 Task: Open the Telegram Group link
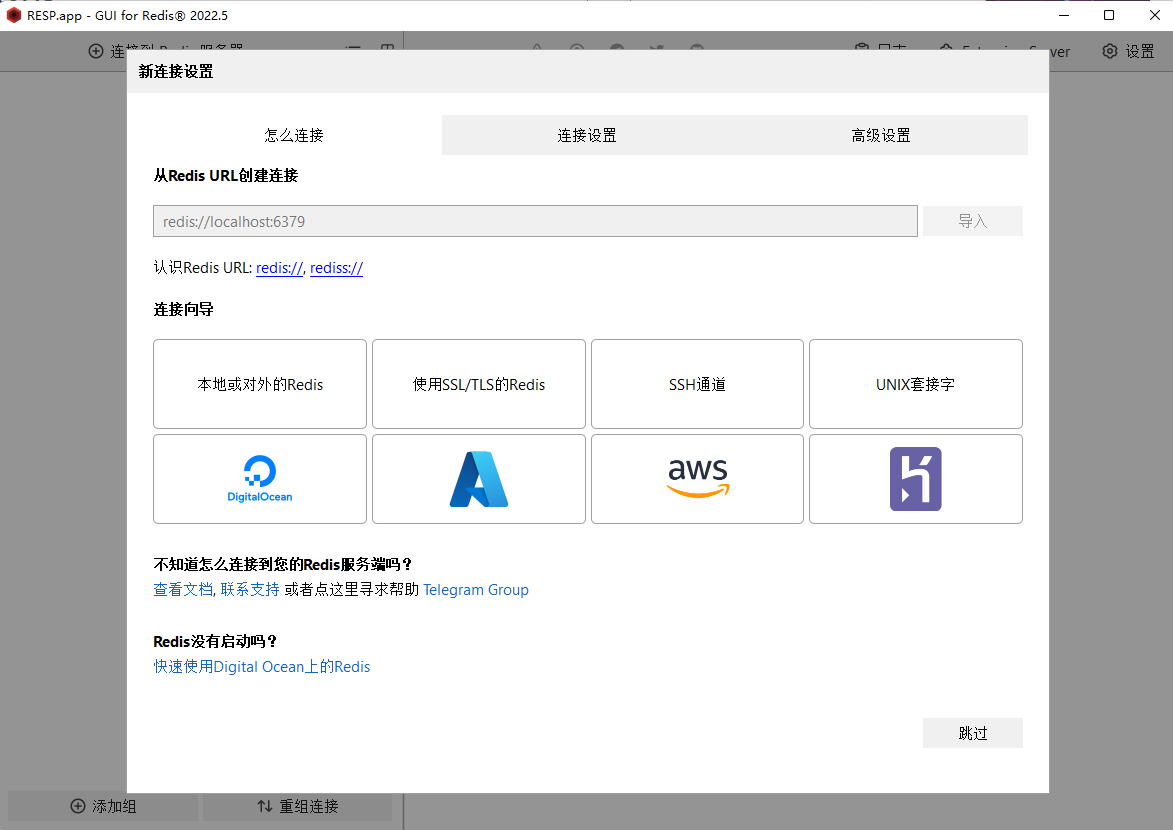click(x=476, y=590)
